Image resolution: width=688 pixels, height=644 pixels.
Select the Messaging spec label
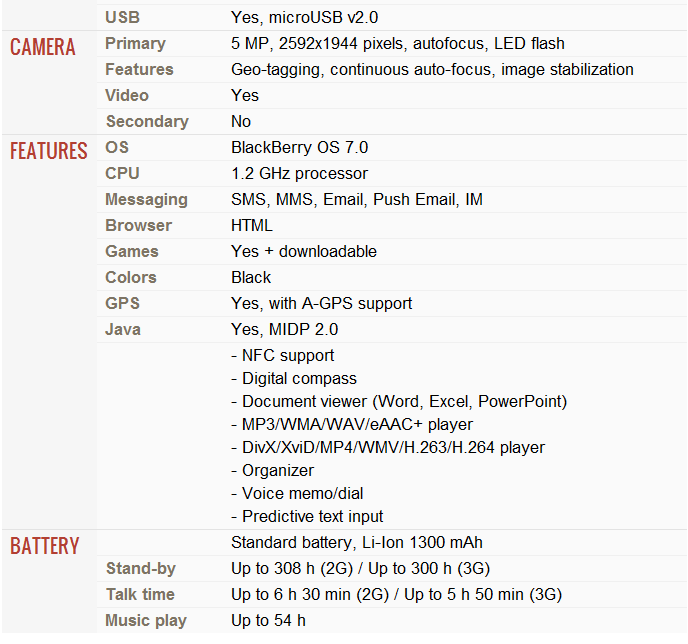pos(146,199)
